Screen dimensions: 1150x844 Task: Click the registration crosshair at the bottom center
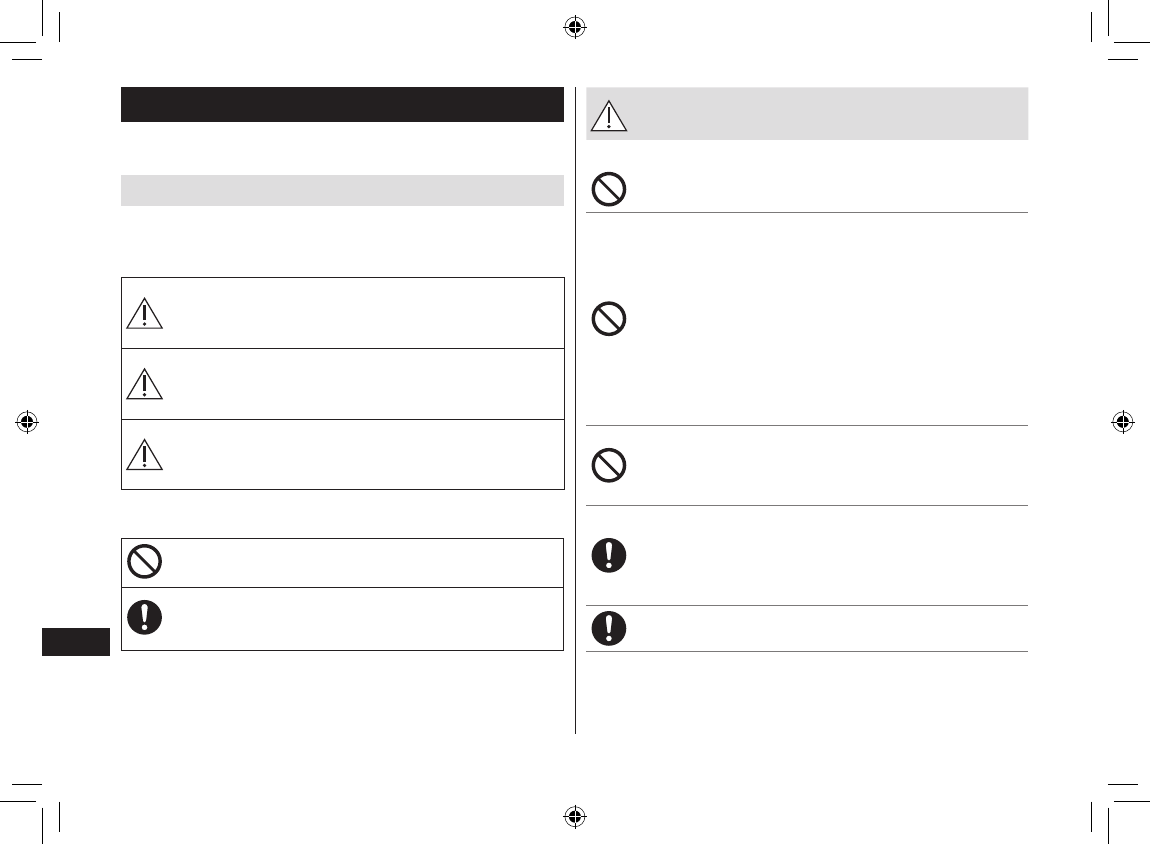pos(575,816)
